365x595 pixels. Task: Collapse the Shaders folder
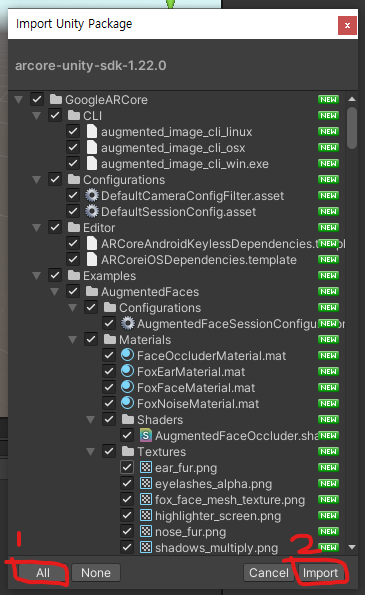click(91, 420)
